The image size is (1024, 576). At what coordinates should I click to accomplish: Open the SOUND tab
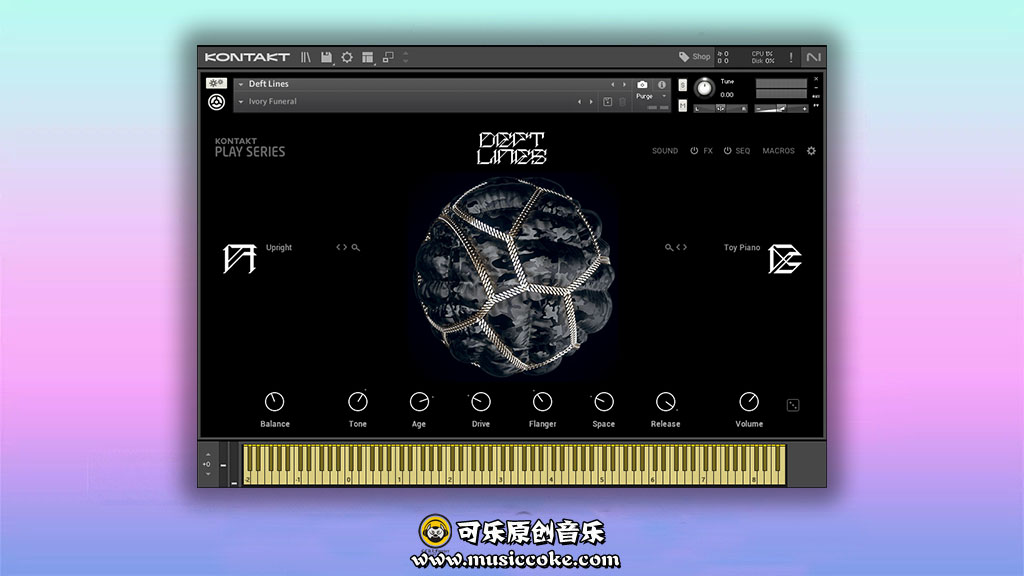[665, 151]
